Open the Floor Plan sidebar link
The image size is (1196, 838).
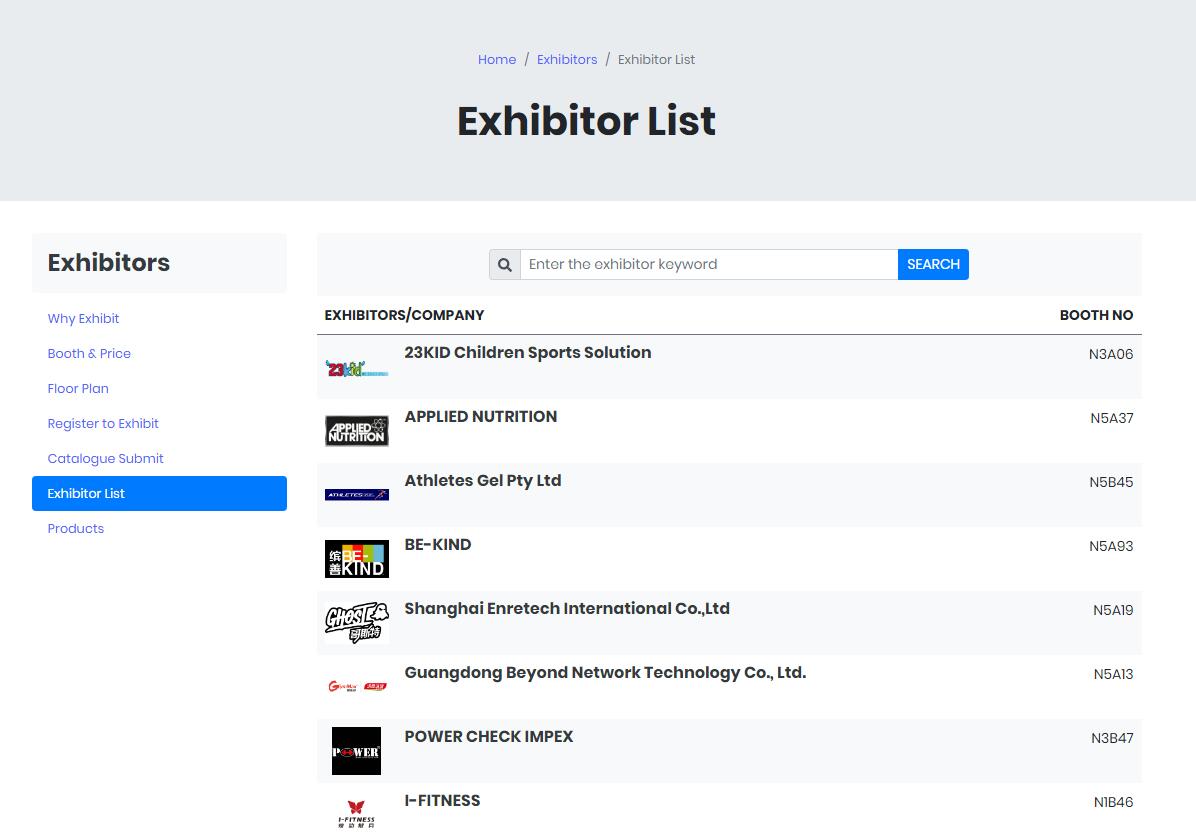(x=78, y=389)
